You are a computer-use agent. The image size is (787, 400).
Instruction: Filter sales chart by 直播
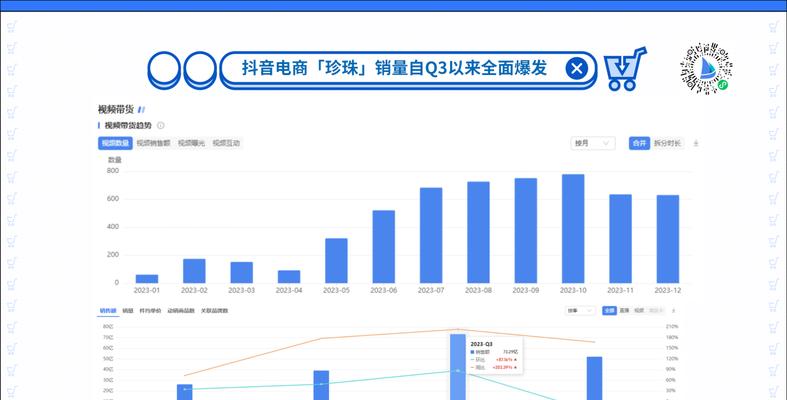coord(624,311)
